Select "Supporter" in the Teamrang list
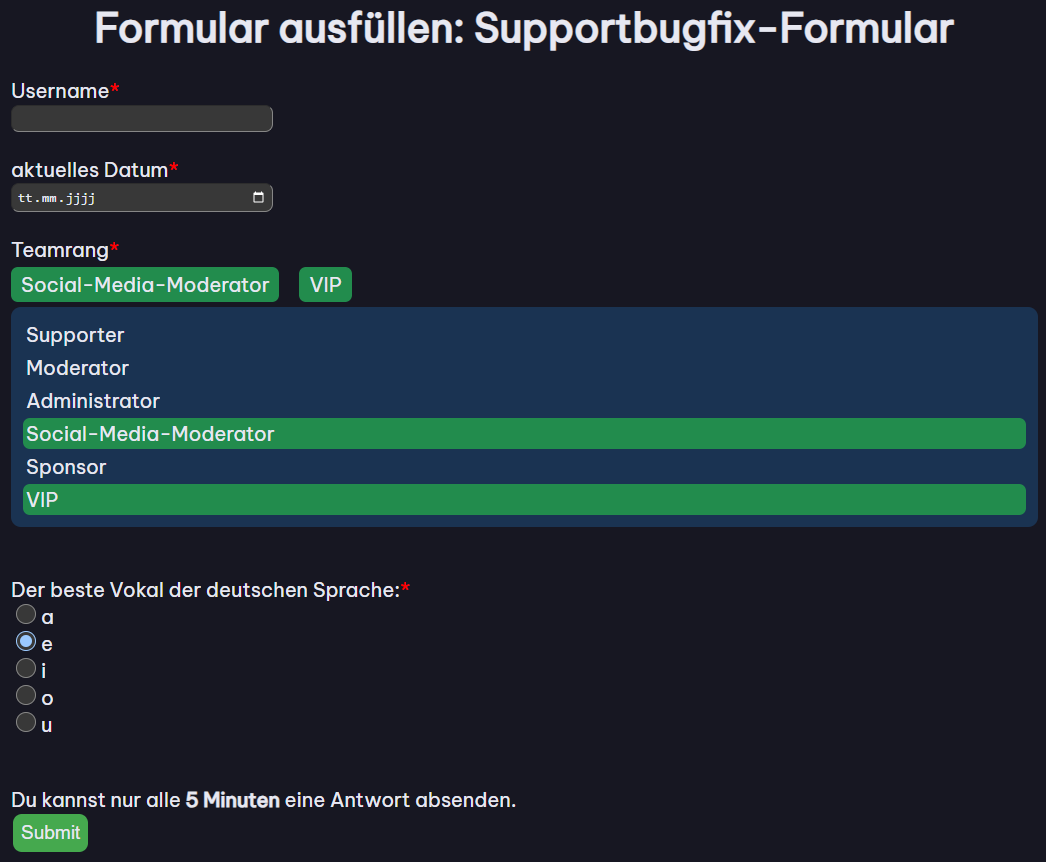 pyautogui.click(x=75, y=334)
